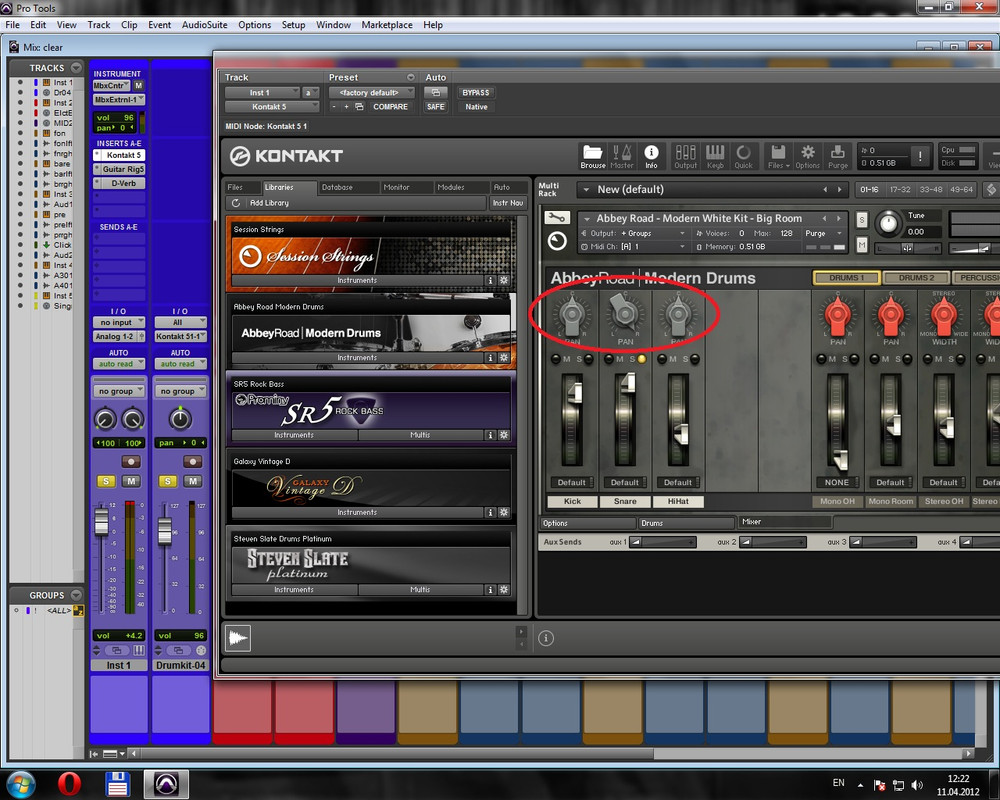Switch to the Database tab in the Kontakt browser
This screenshot has height=800, width=1000.
[x=346, y=187]
